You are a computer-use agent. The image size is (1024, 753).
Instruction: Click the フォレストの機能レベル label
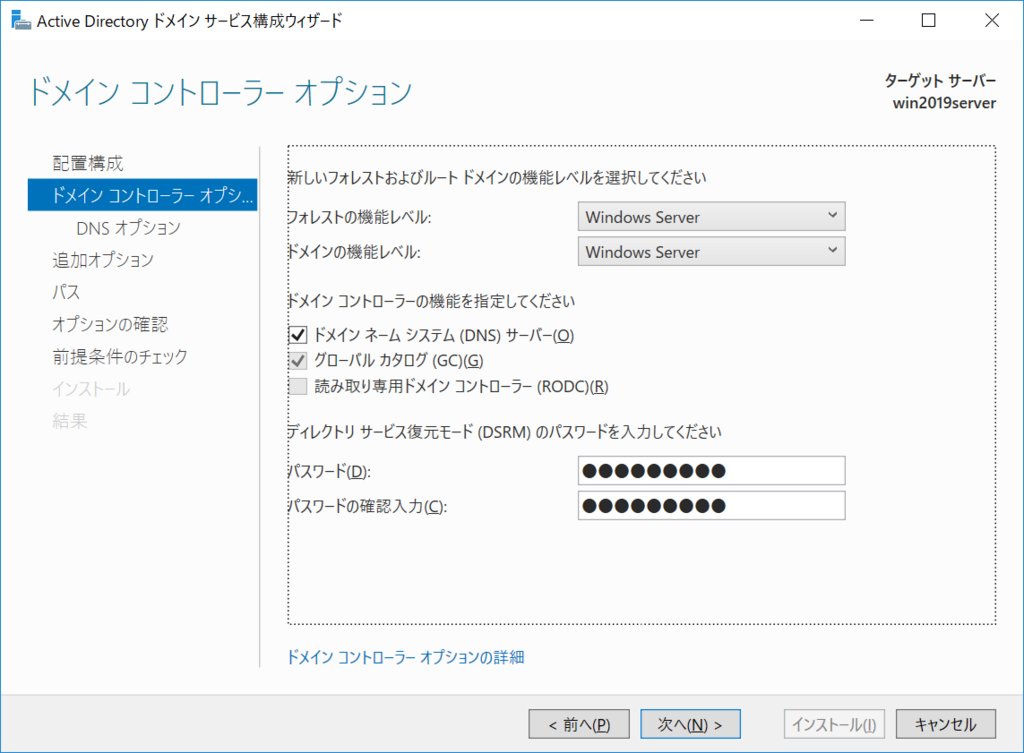coord(359,217)
